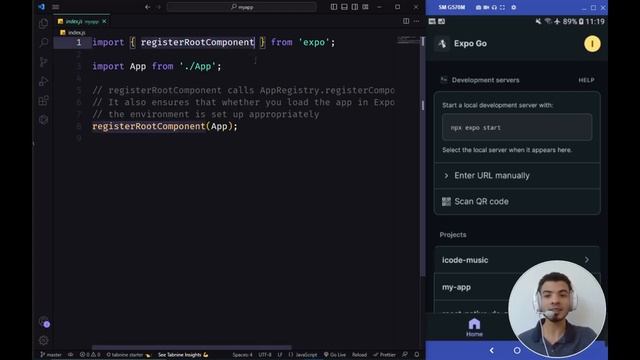Click the myapp command center search box
Screen dimensions: 640x360
pyautogui.click(x=242, y=7)
